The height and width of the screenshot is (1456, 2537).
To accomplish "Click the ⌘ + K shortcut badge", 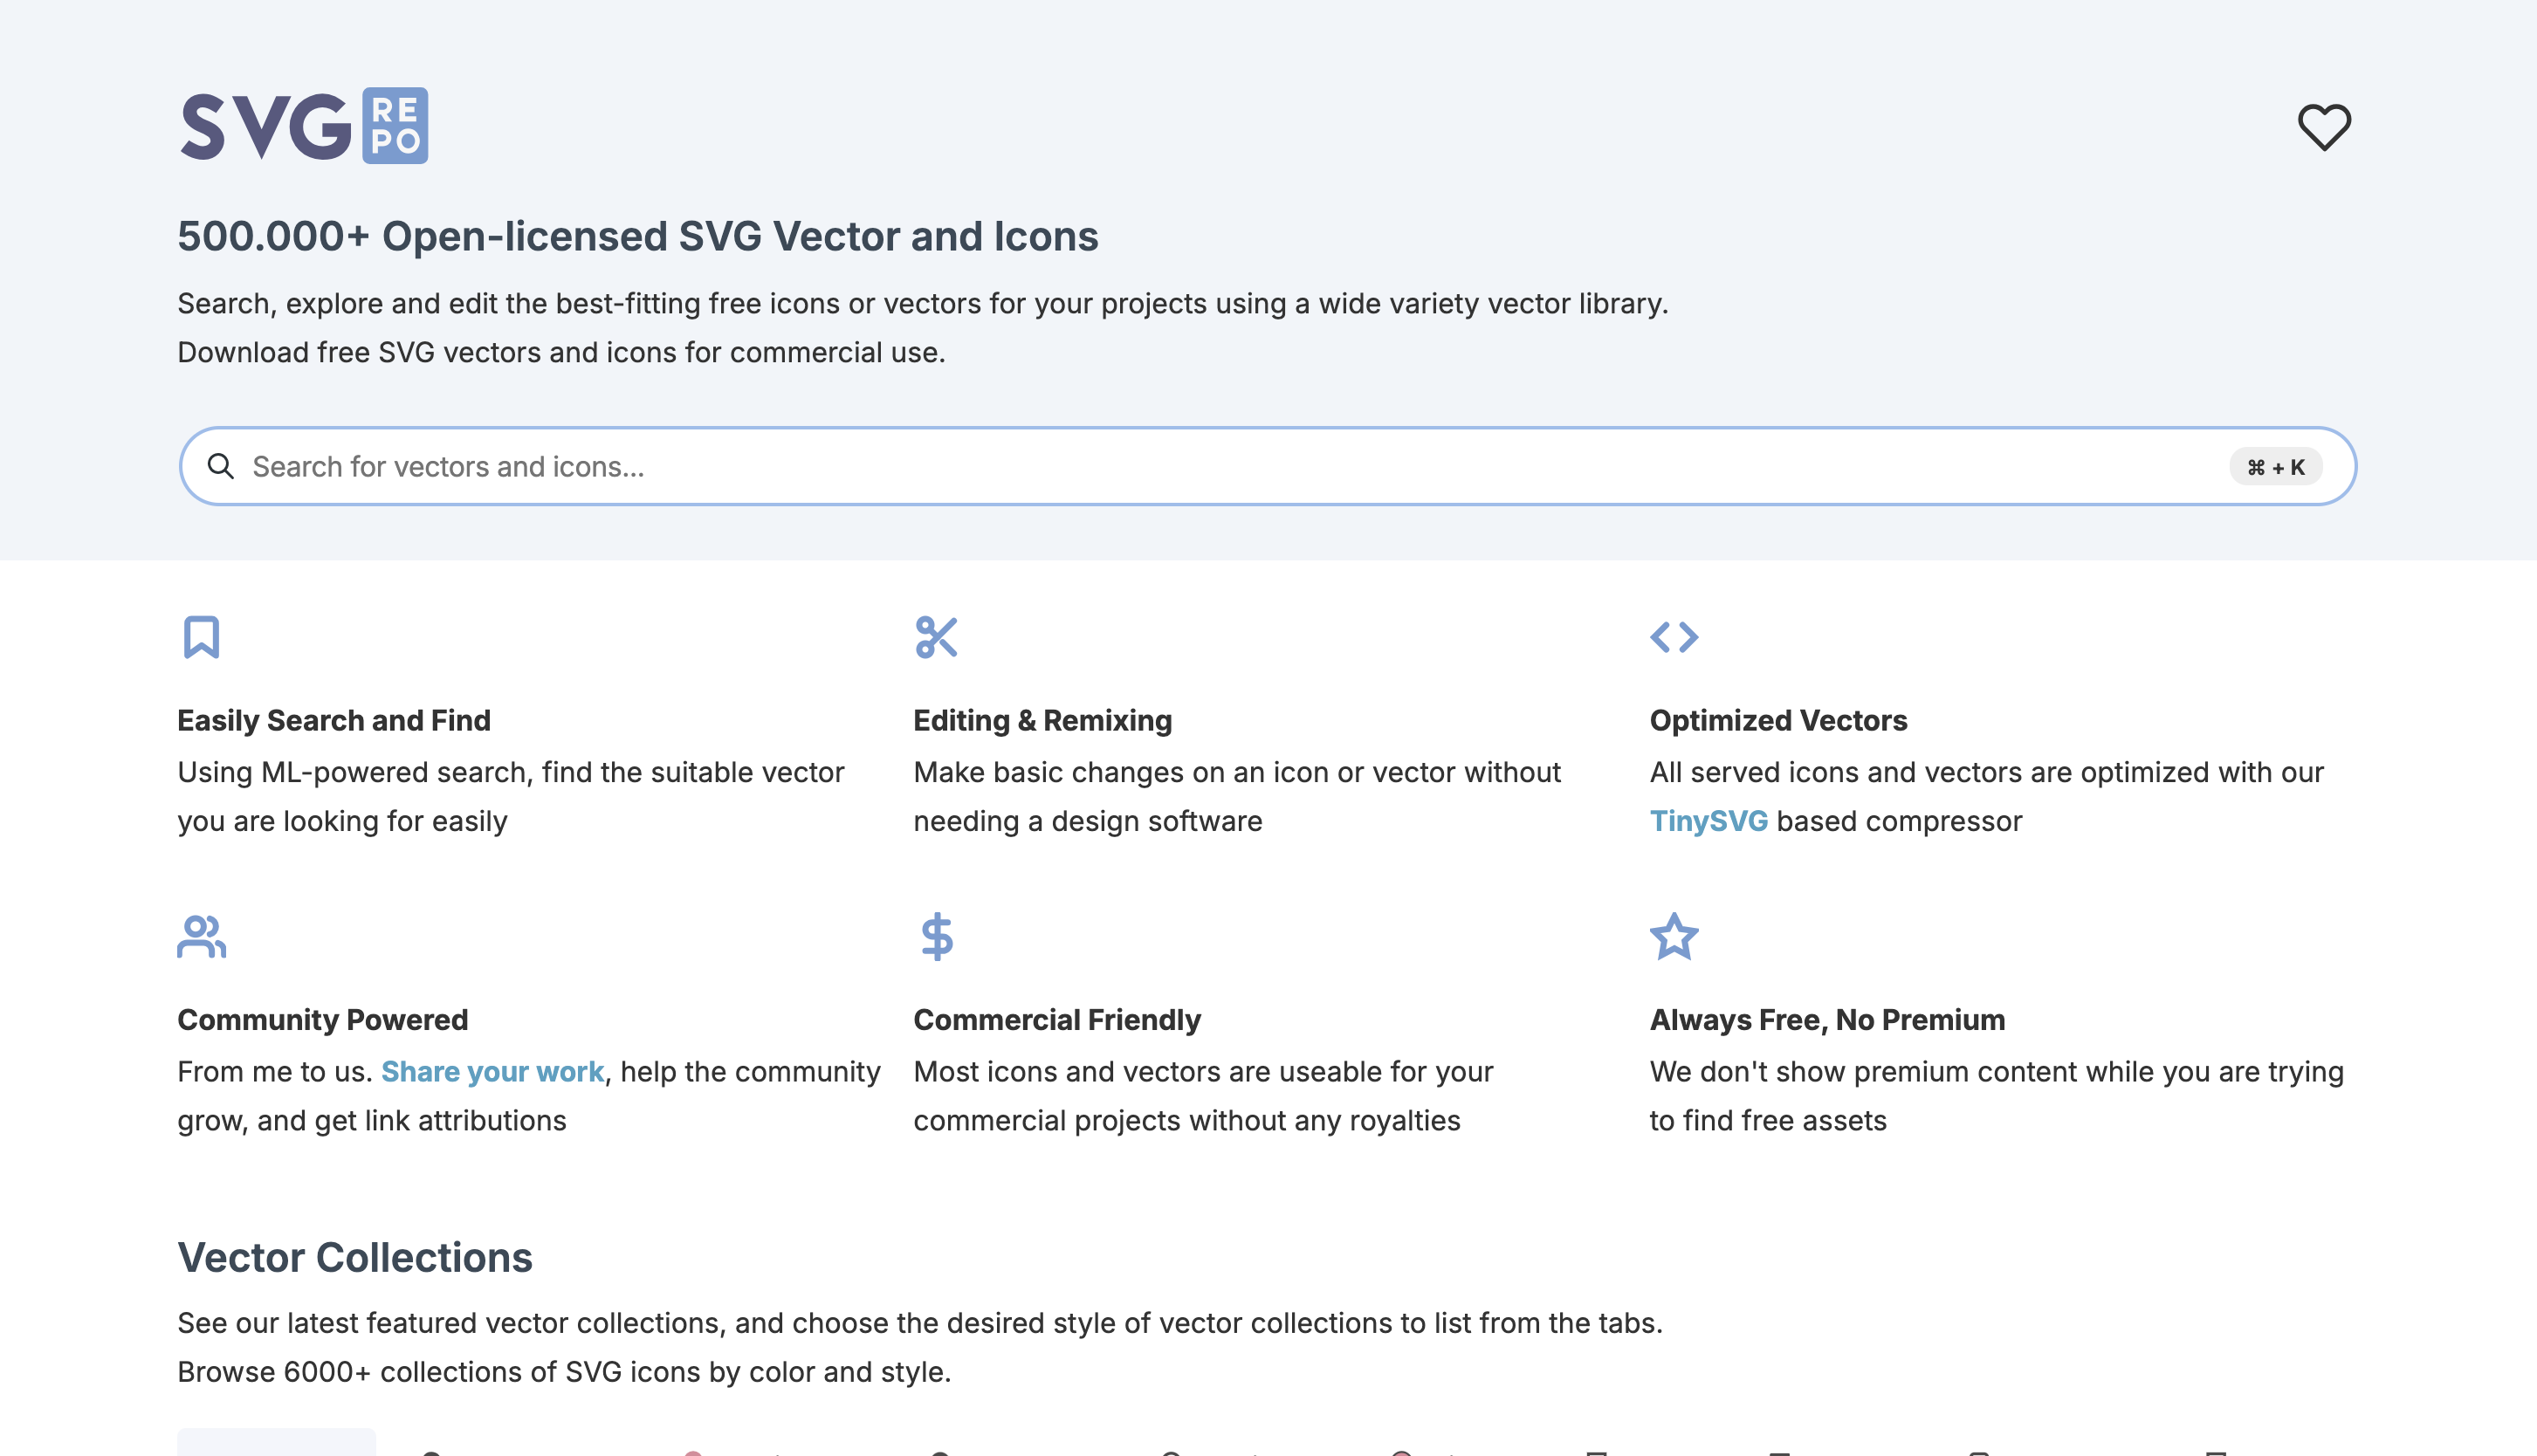I will pos(2275,466).
